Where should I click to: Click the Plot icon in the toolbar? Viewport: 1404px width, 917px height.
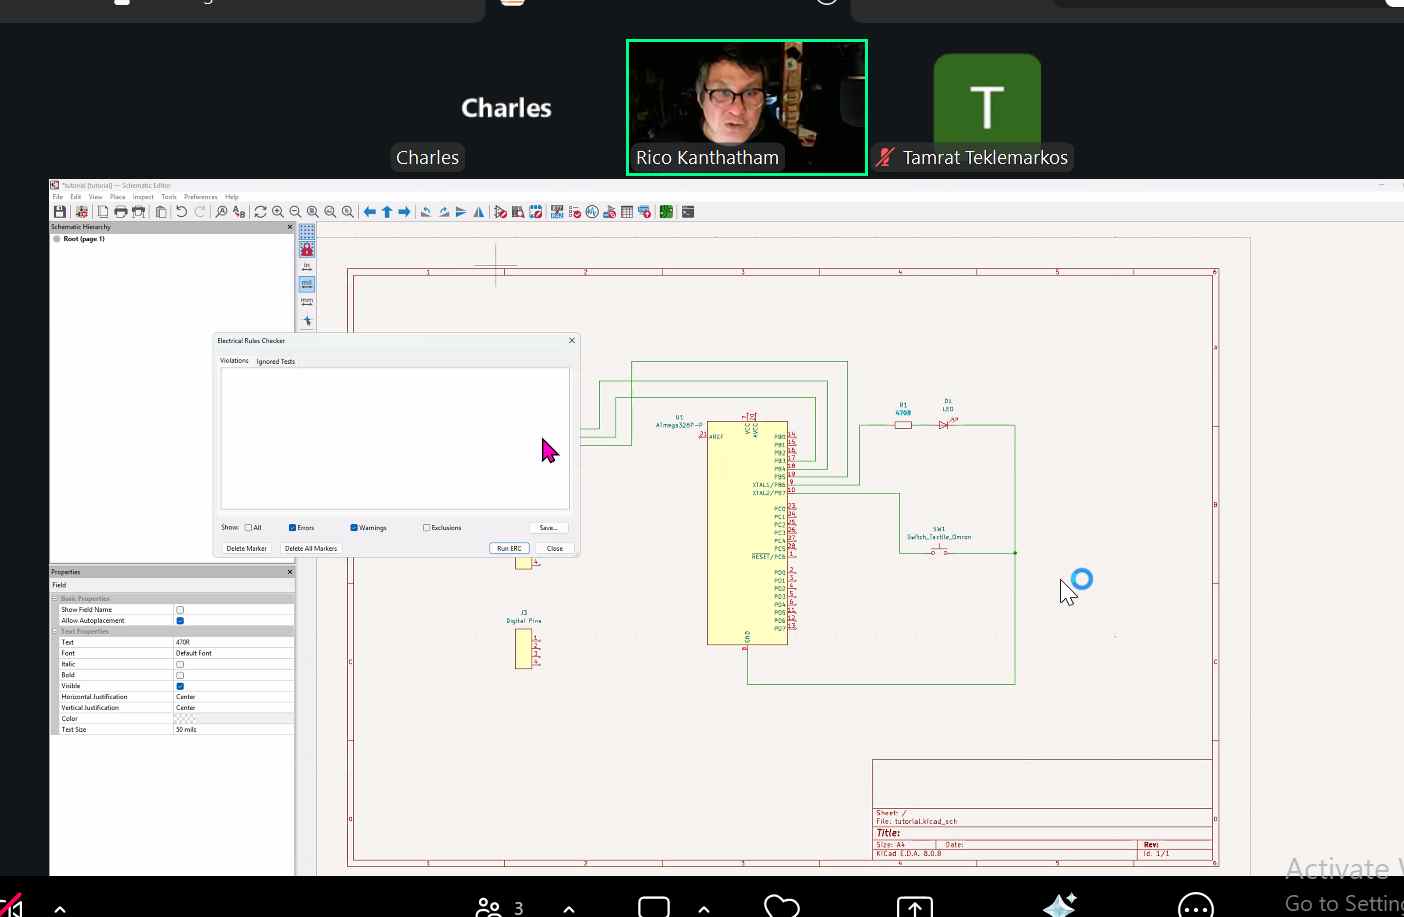pyautogui.click(x=139, y=212)
